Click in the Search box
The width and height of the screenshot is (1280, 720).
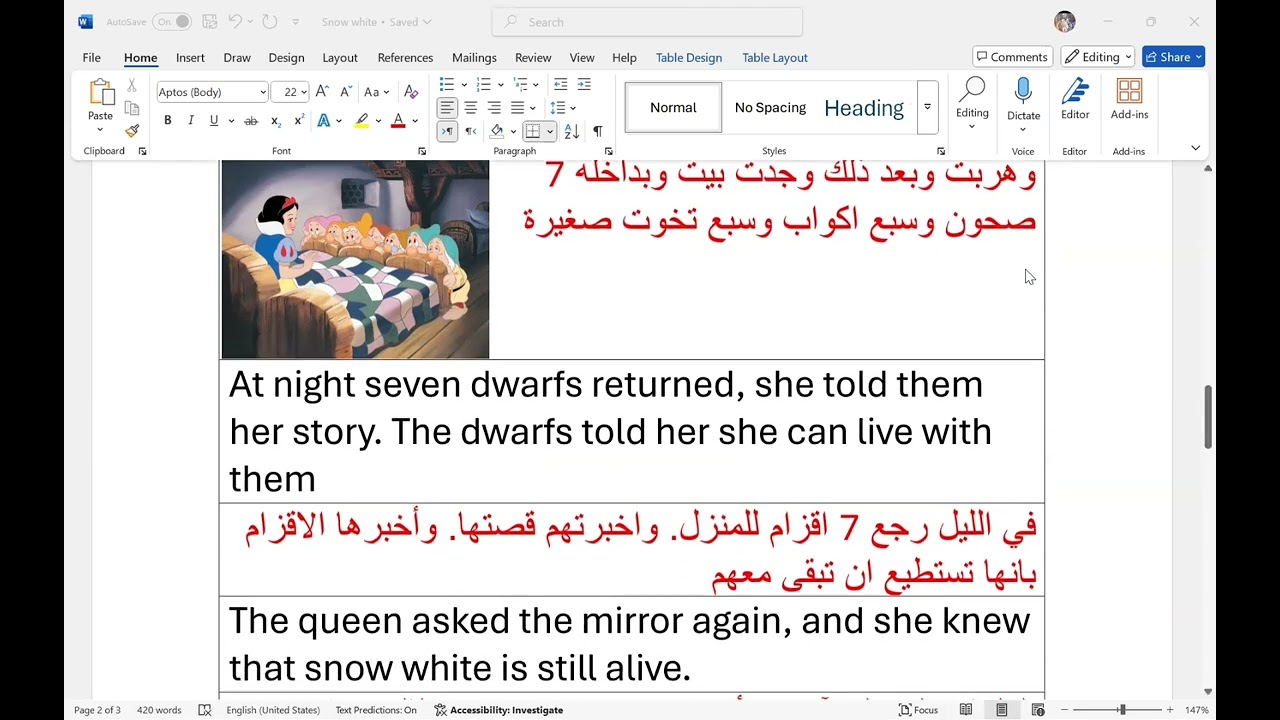point(647,21)
